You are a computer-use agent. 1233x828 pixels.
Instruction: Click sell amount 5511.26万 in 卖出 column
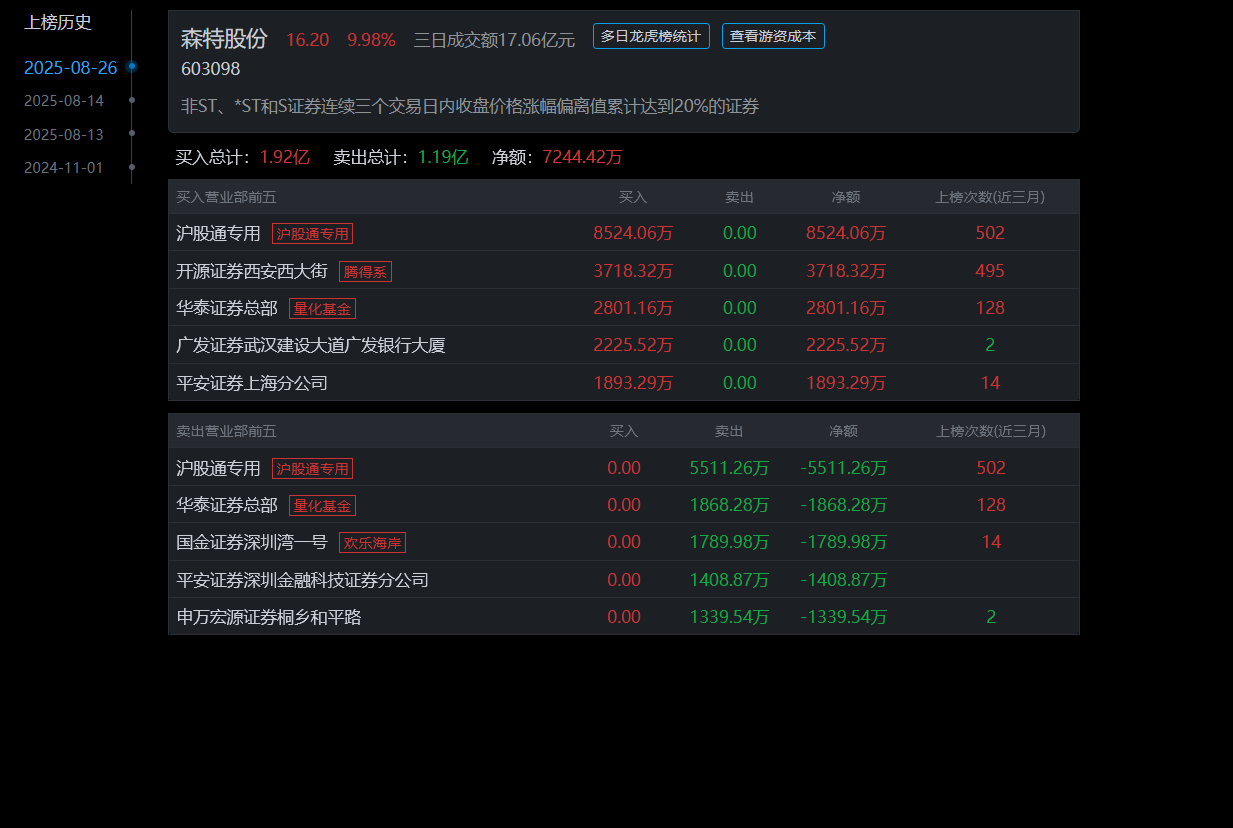(729, 468)
